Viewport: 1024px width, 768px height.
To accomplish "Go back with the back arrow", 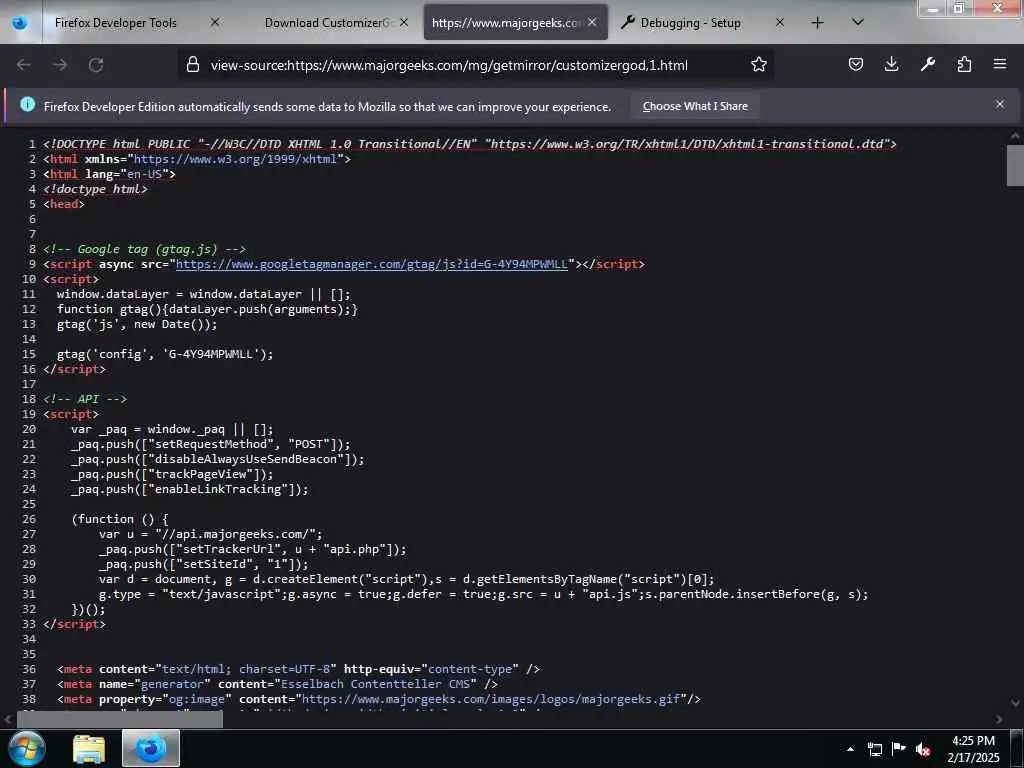I will tap(24, 65).
